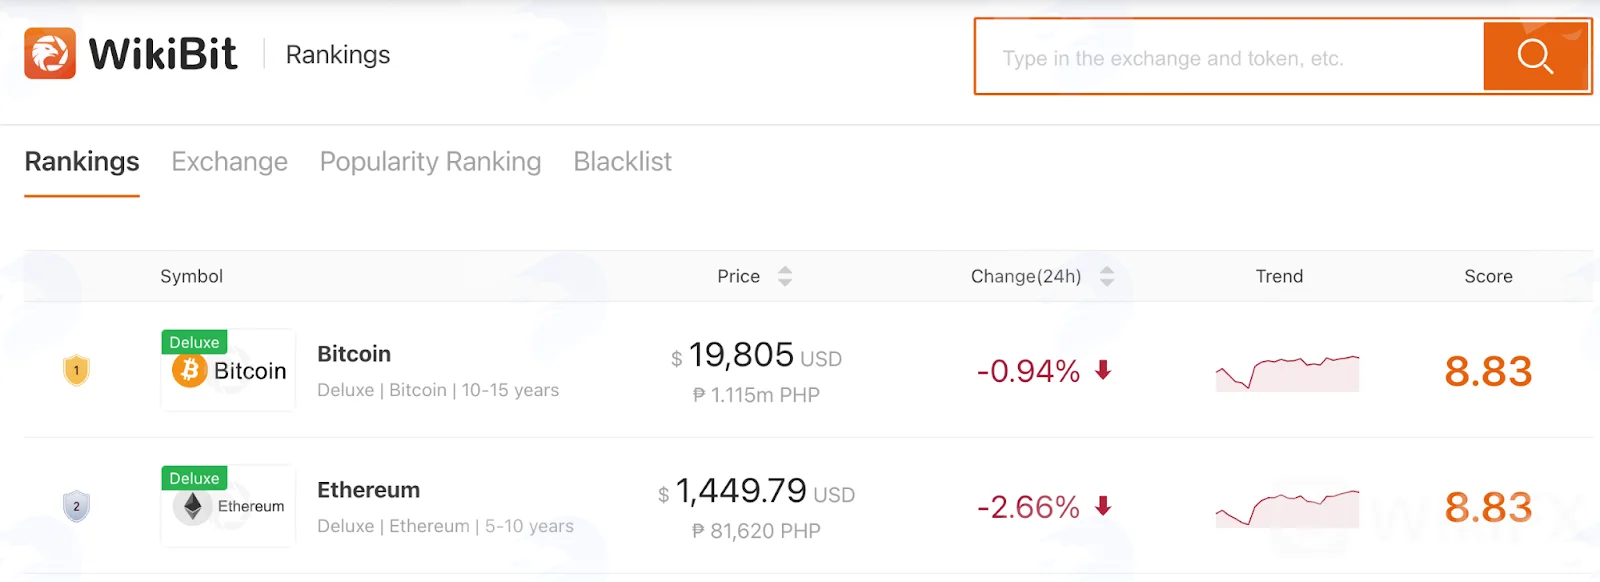Viewport: 1600px width, 582px height.
Task: Sort the list by the Price column arrows
Action: tap(785, 276)
